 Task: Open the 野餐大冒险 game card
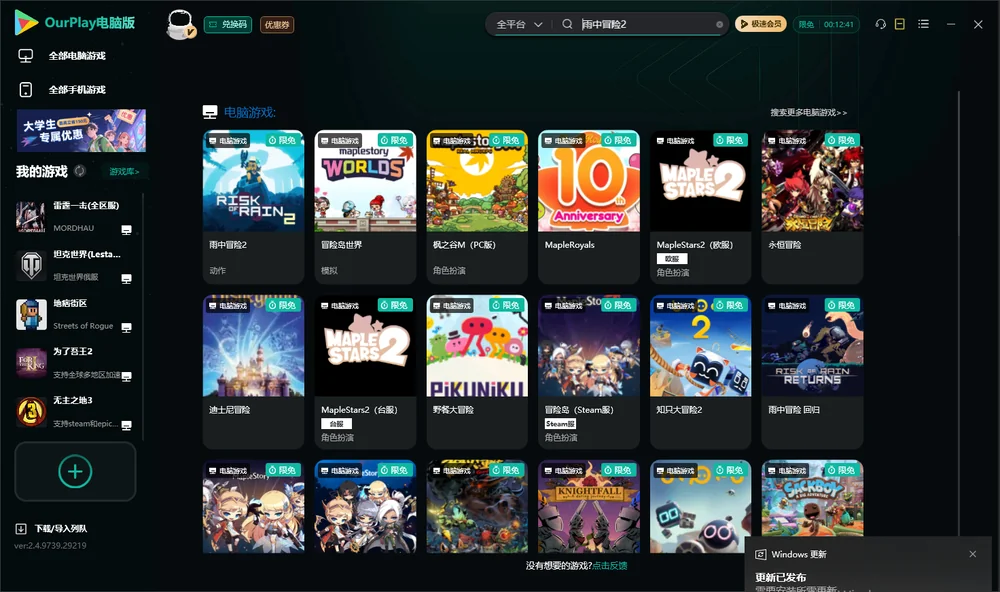pos(477,372)
